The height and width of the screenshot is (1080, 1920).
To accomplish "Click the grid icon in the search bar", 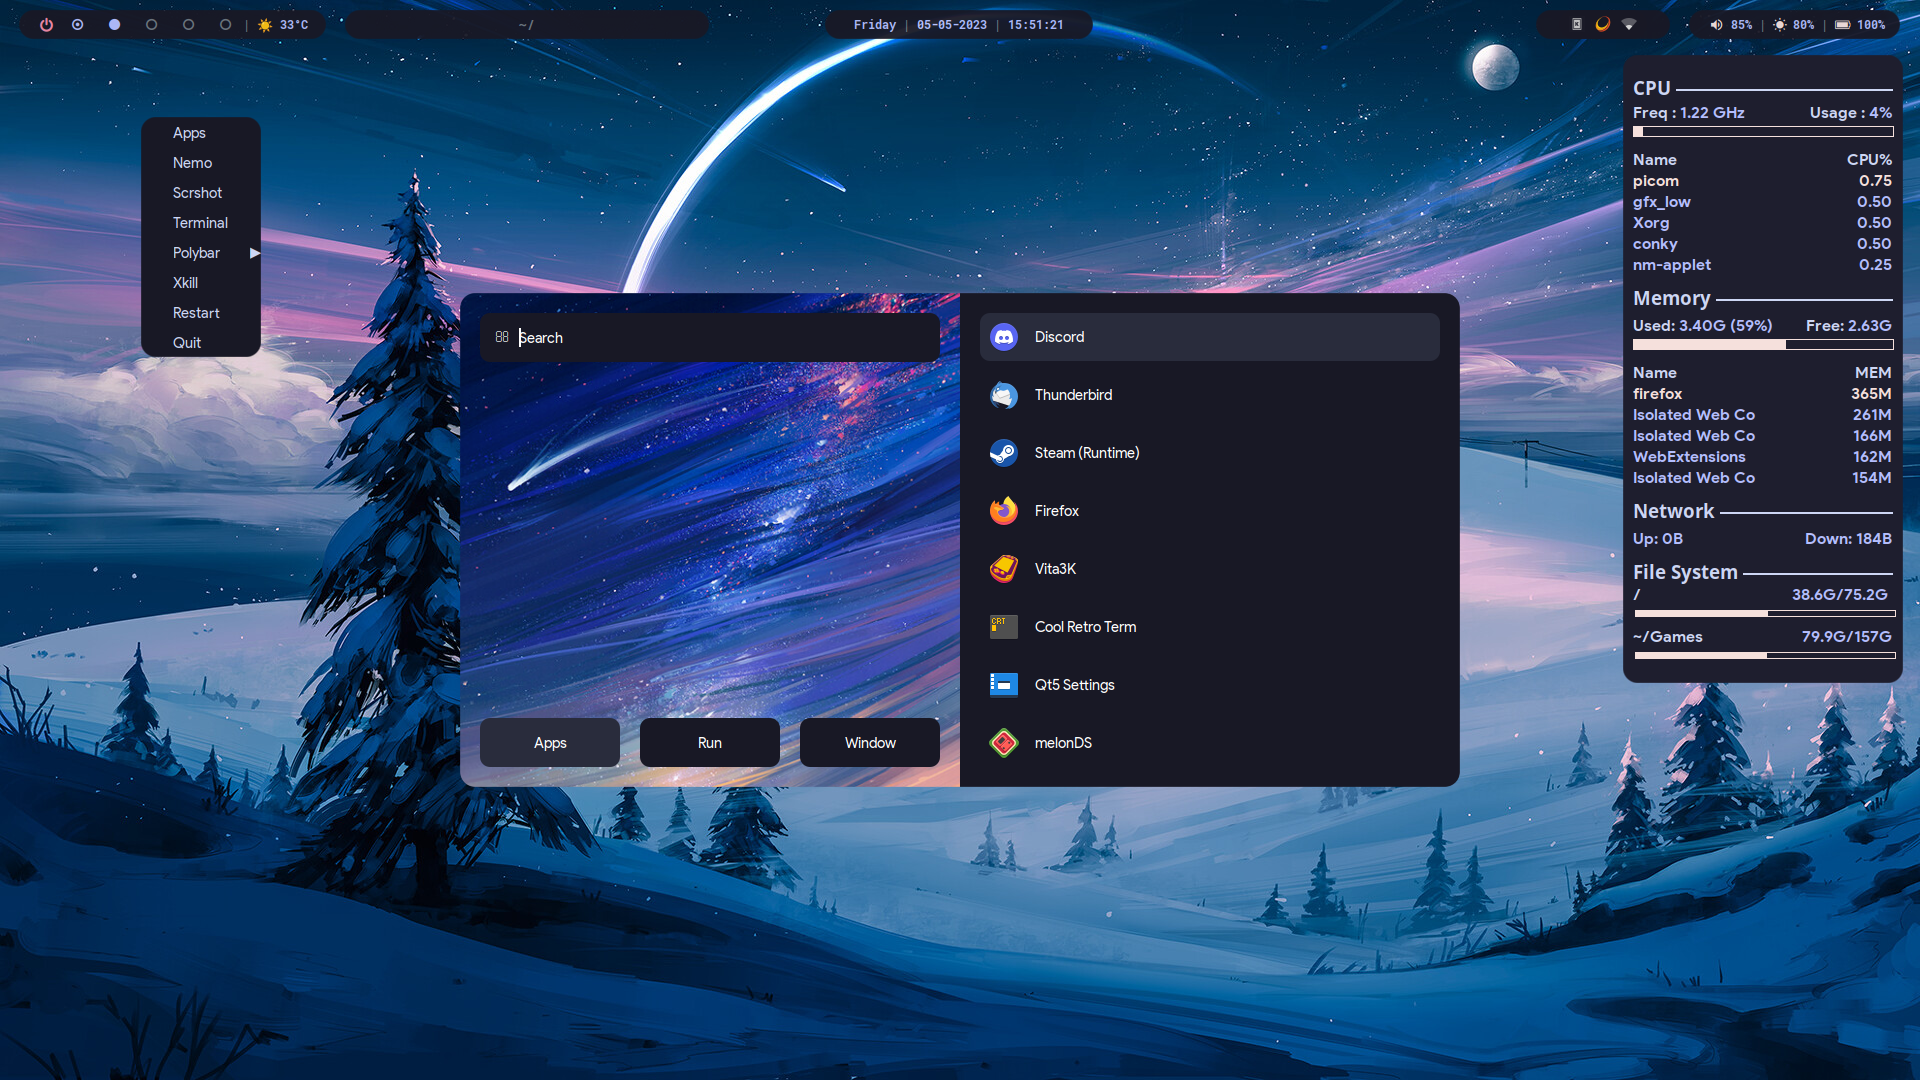I will [x=502, y=338].
